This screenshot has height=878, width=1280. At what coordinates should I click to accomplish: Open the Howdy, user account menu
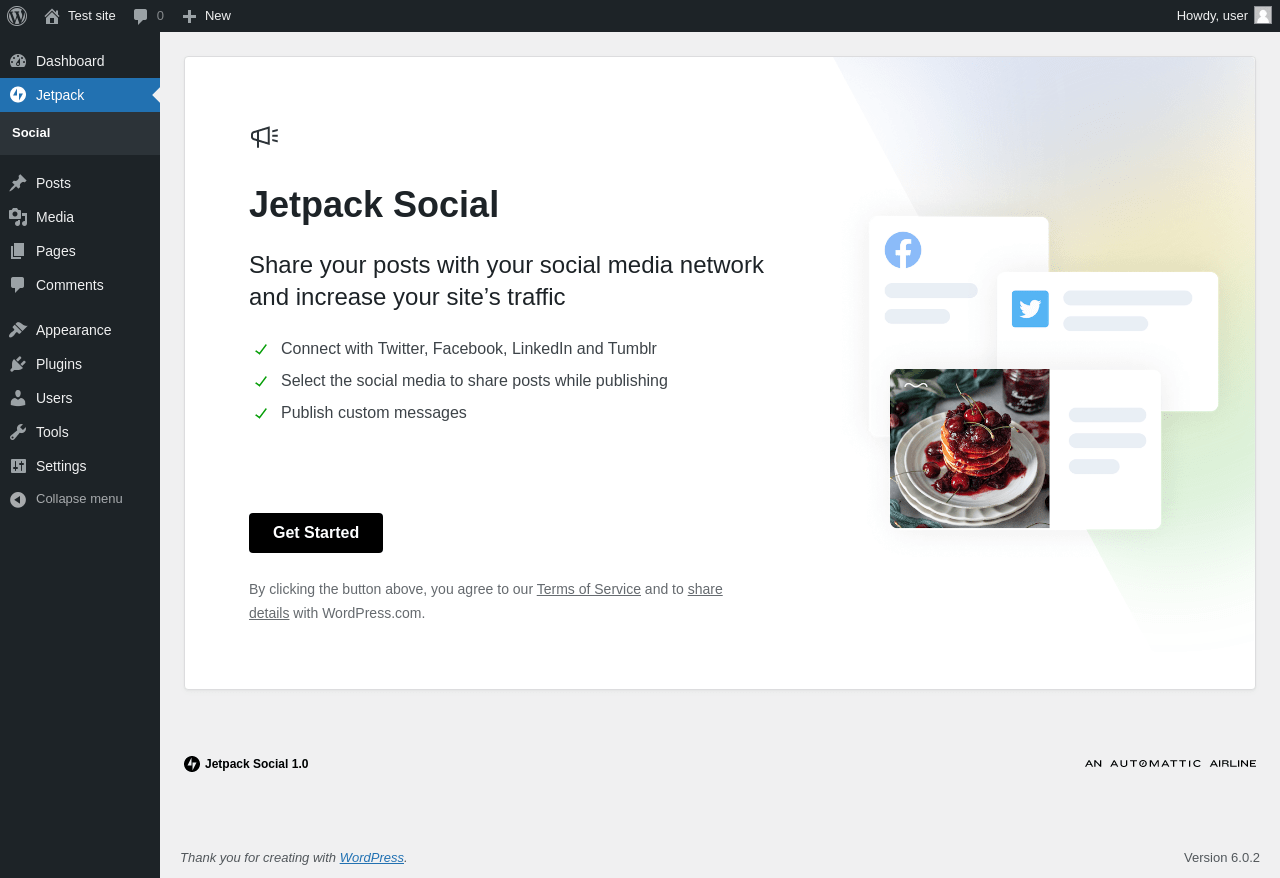click(x=1212, y=16)
